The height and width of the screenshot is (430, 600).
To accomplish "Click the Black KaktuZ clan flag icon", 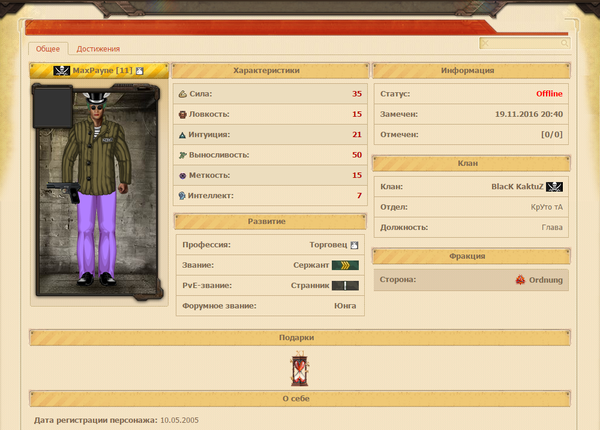I will click(555, 187).
